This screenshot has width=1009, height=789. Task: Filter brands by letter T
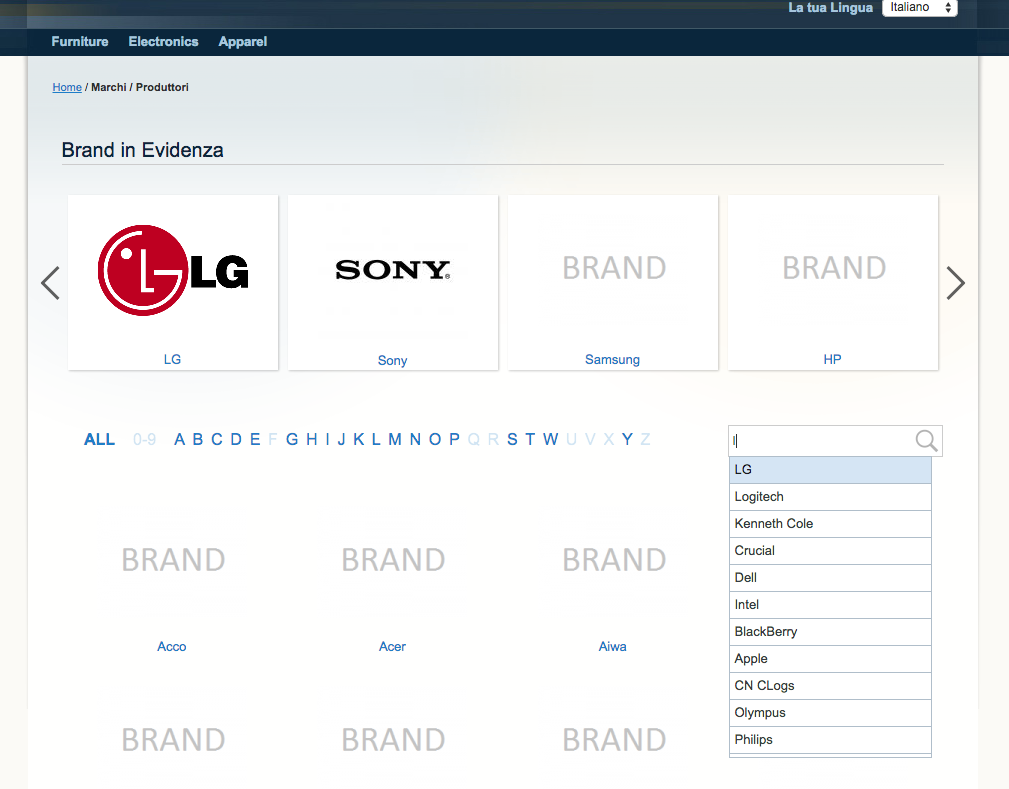[530, 440]
